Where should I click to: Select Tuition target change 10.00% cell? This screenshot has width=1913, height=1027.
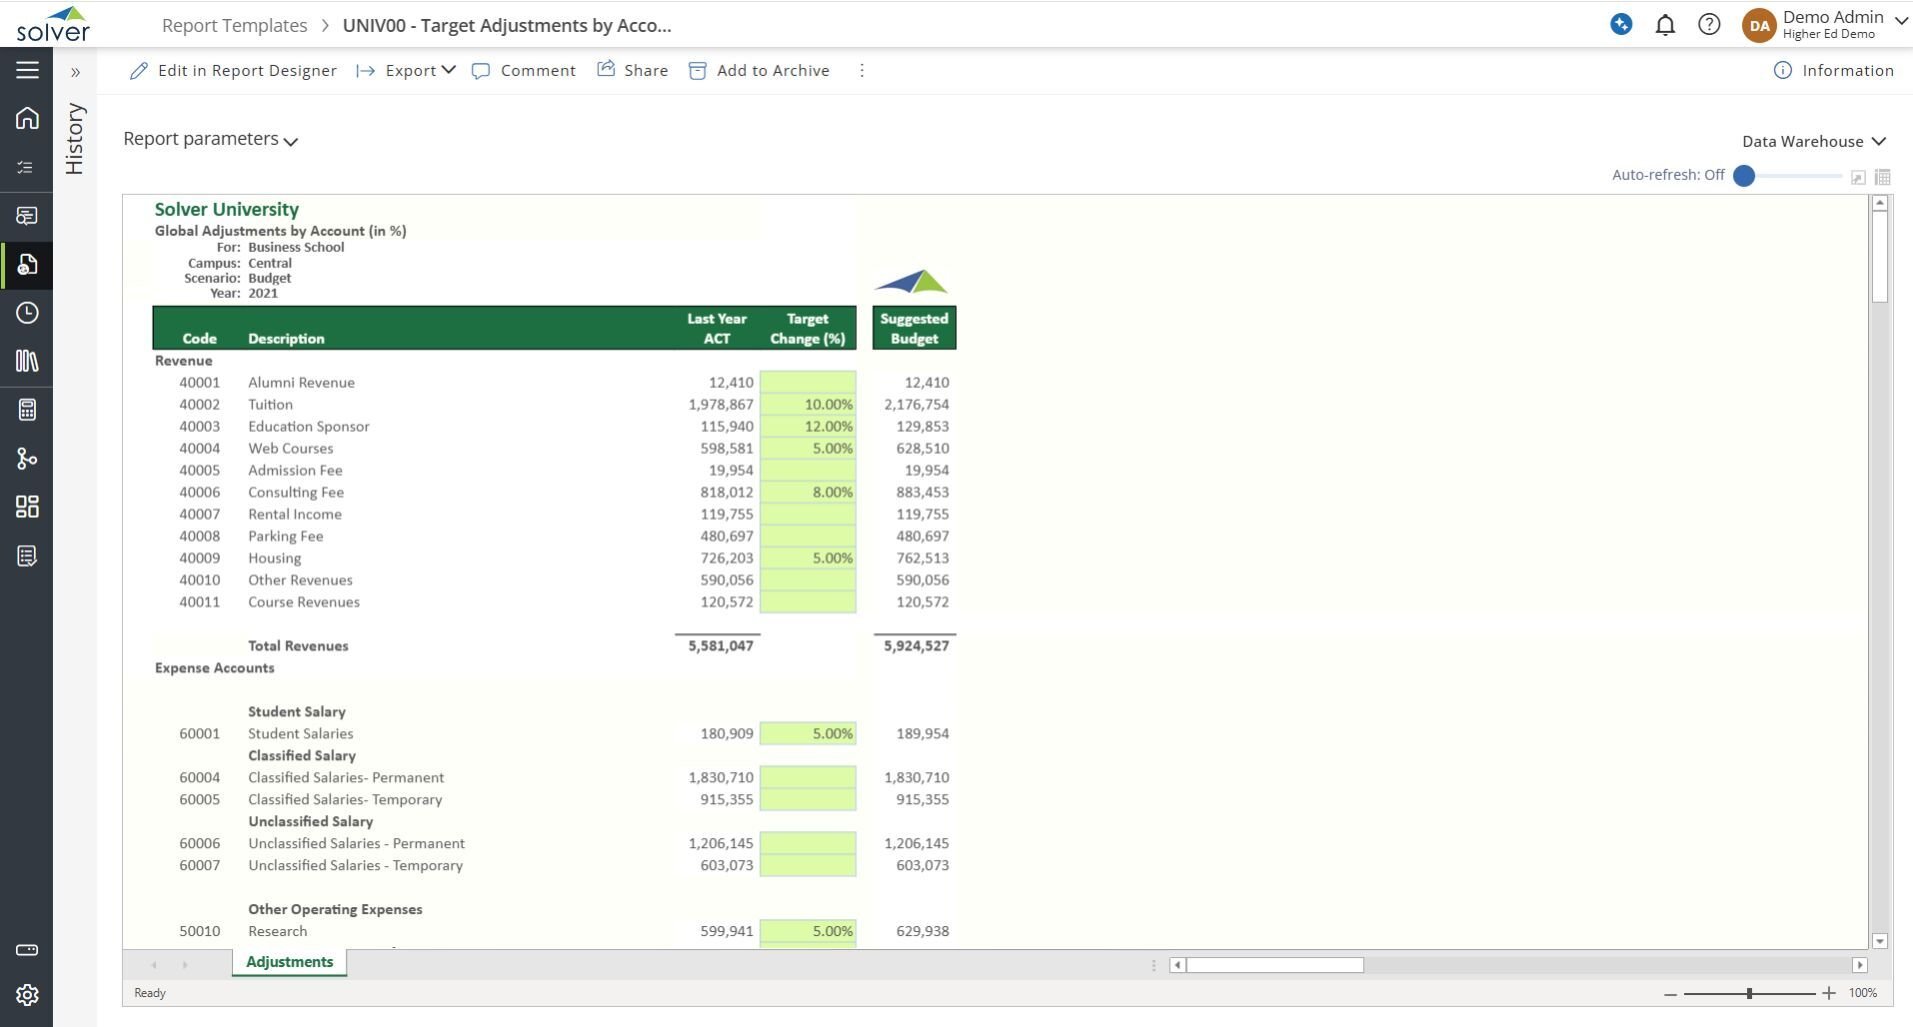pos(808,404)
